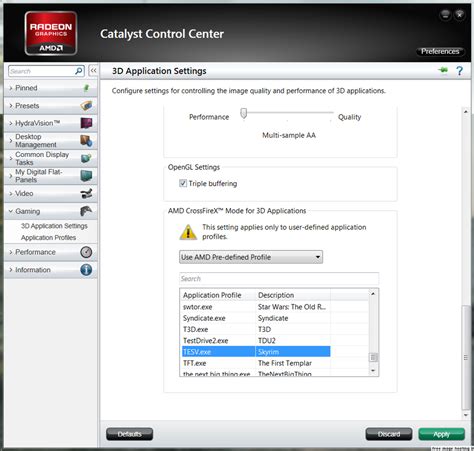
Task: Click the application profile Search field
Action: coord(279,279)
